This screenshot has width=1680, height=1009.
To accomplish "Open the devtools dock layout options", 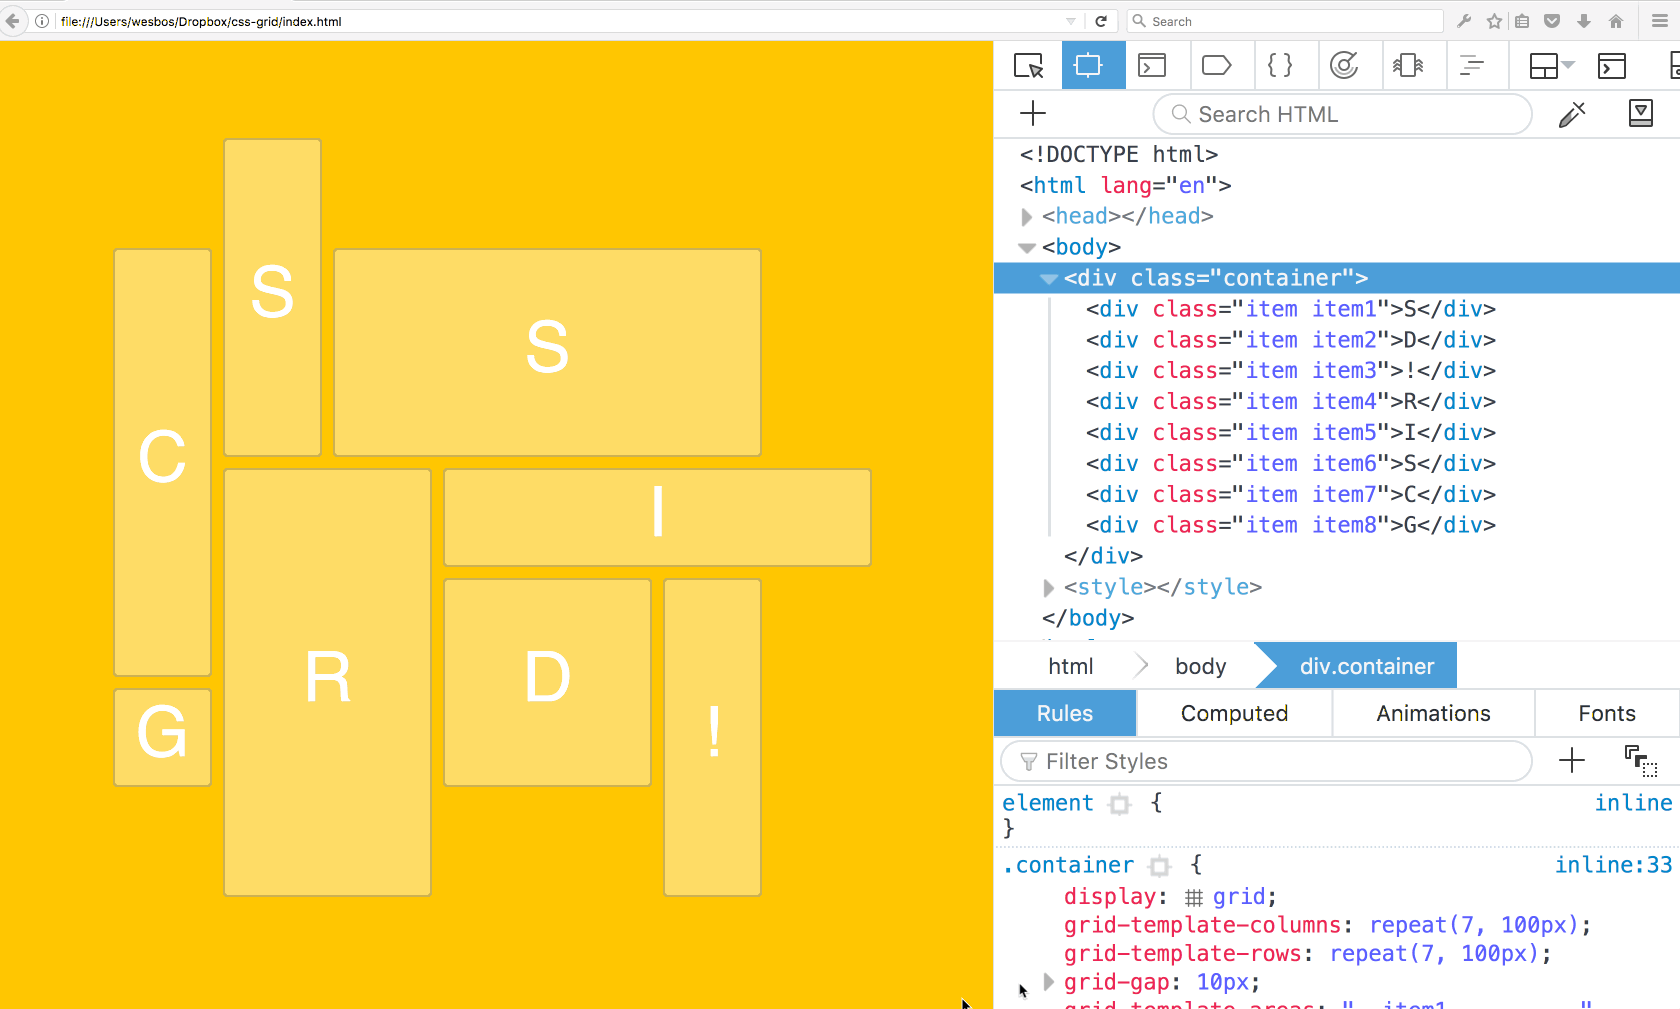I will (1551, 66).
